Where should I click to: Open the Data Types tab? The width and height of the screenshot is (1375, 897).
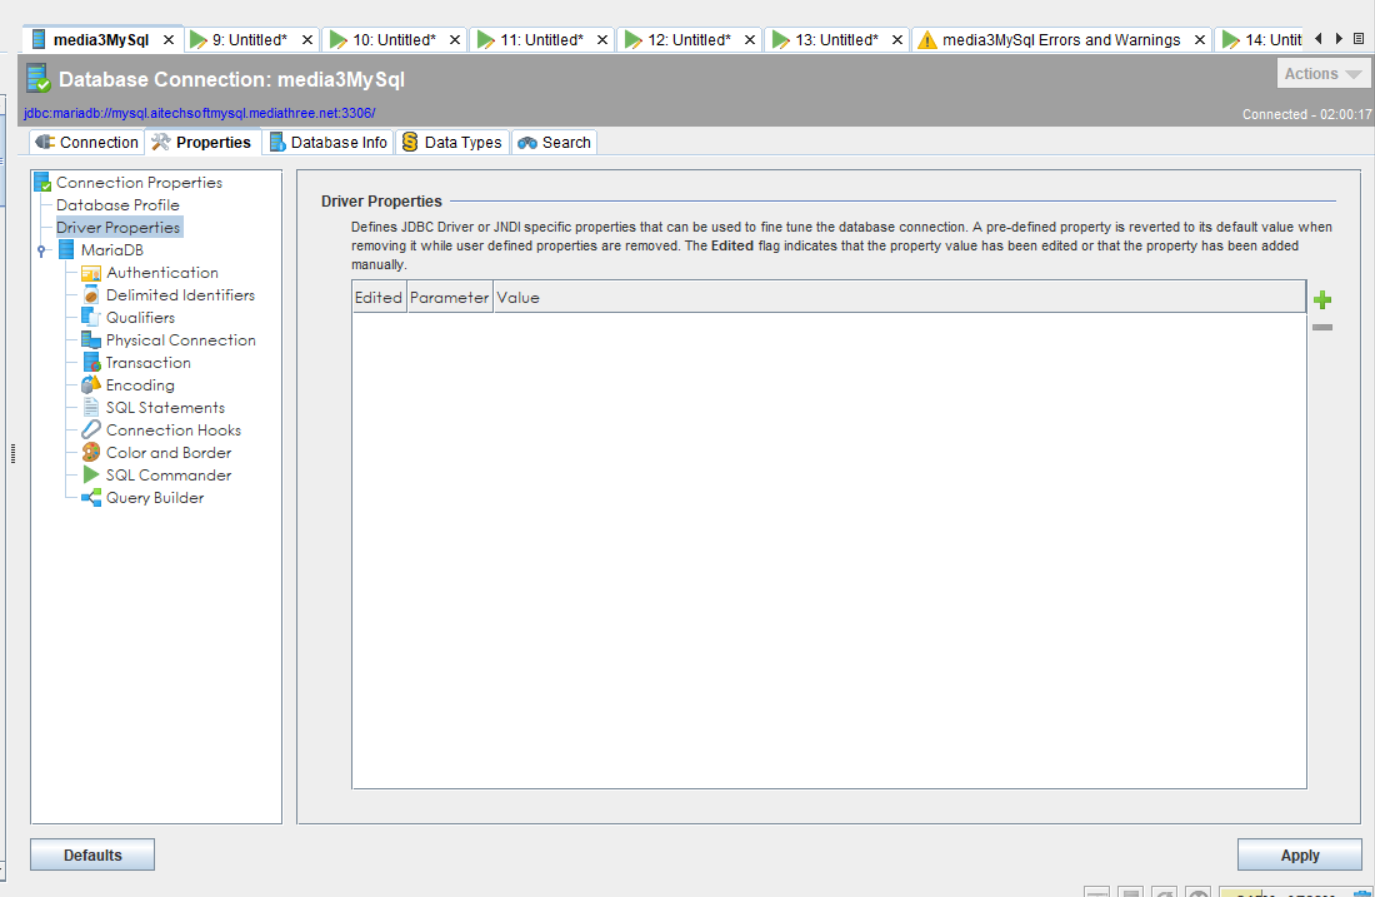coord(452,142)
